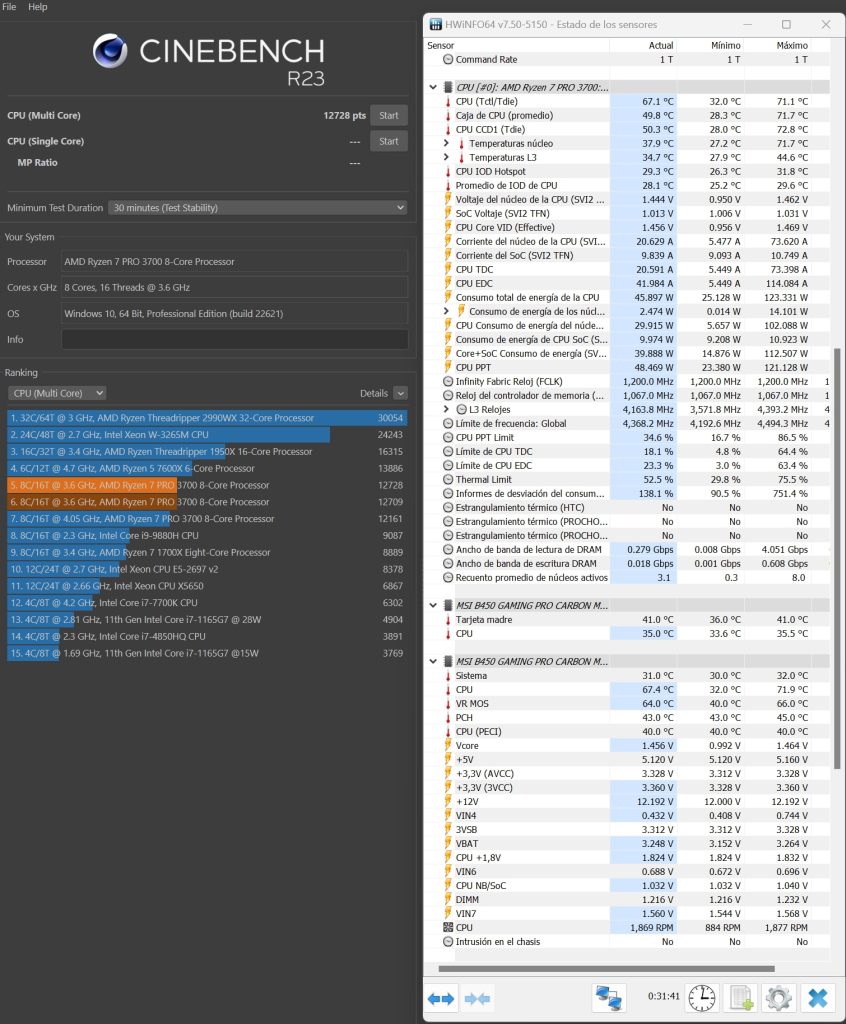Screen dimensions: 846x1024
Task: Click the chip icon of the CPU [#0] group
Action: click(x=448, y=87)
